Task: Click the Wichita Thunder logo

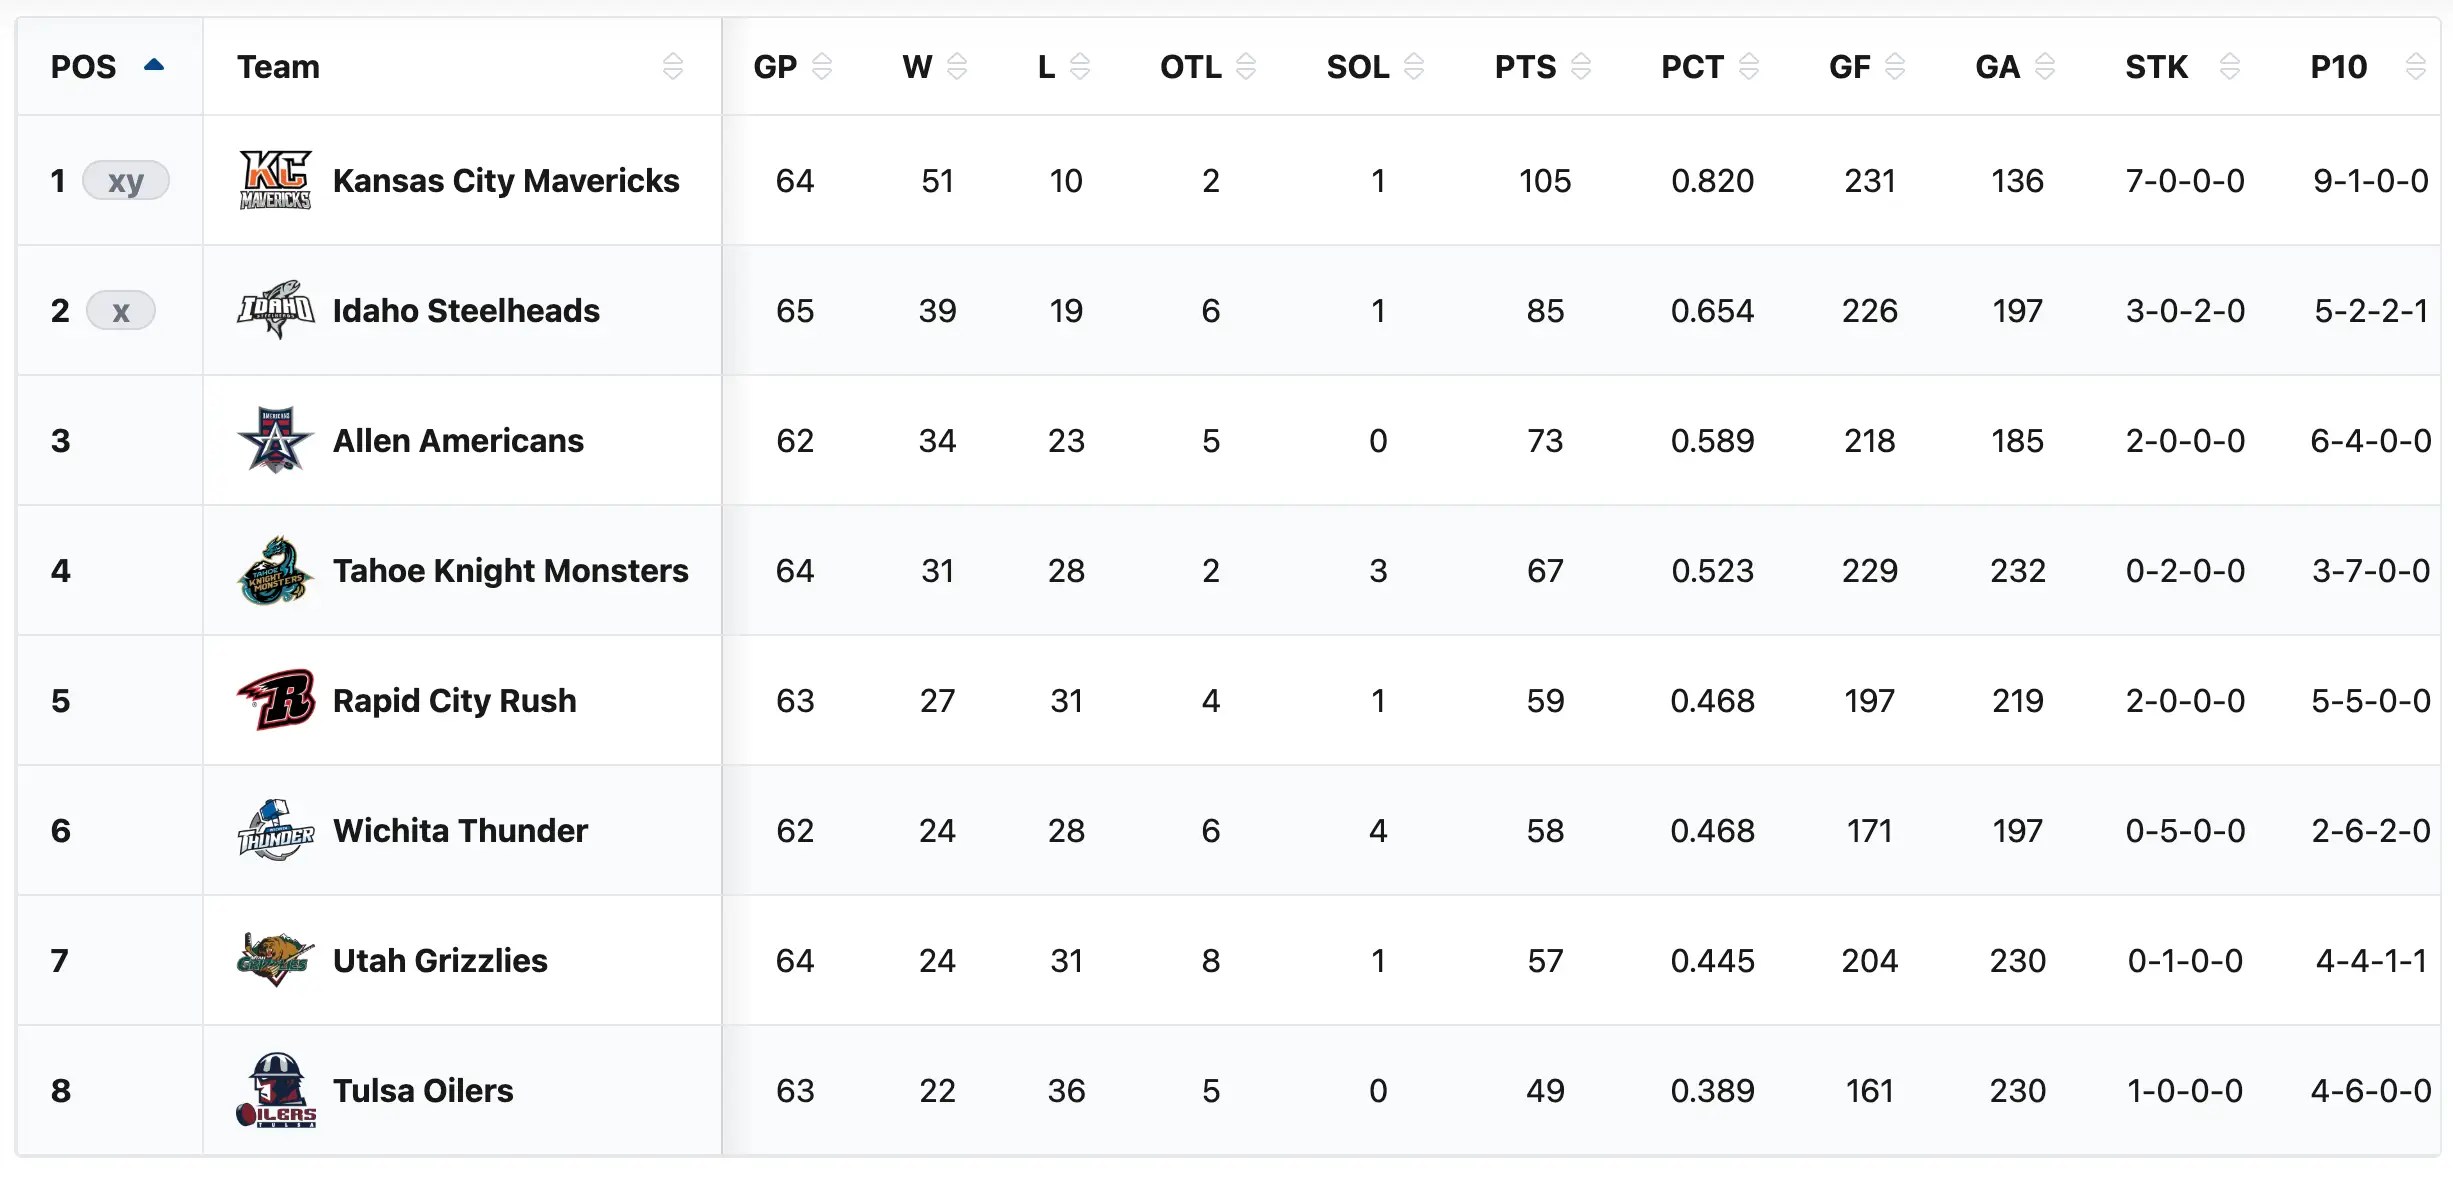Action: click(275, 830)
